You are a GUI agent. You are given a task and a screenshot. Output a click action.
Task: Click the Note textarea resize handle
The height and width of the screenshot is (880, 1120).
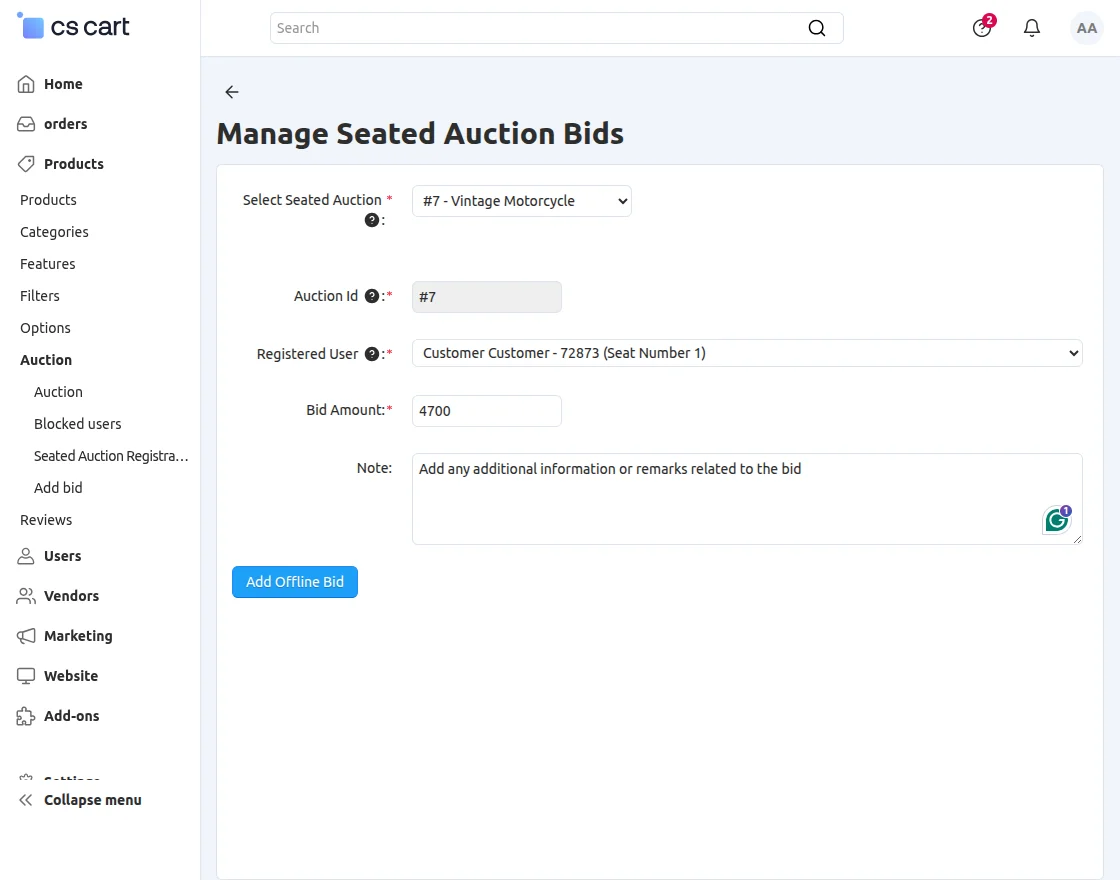coord(1077,539)
